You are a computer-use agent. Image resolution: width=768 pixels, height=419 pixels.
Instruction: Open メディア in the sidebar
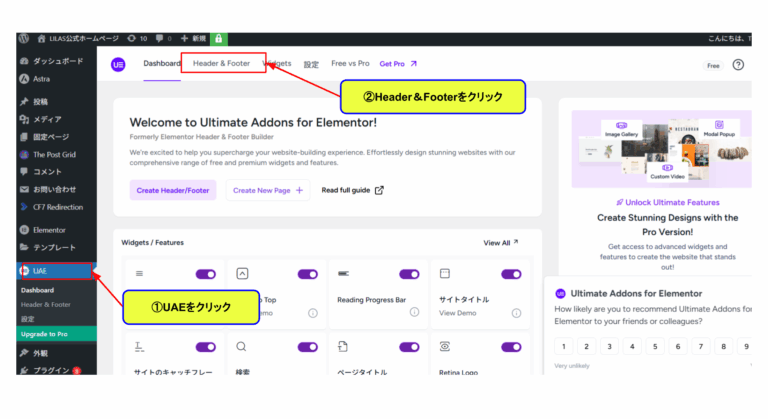pyautogui.click(x=56, y=120)
